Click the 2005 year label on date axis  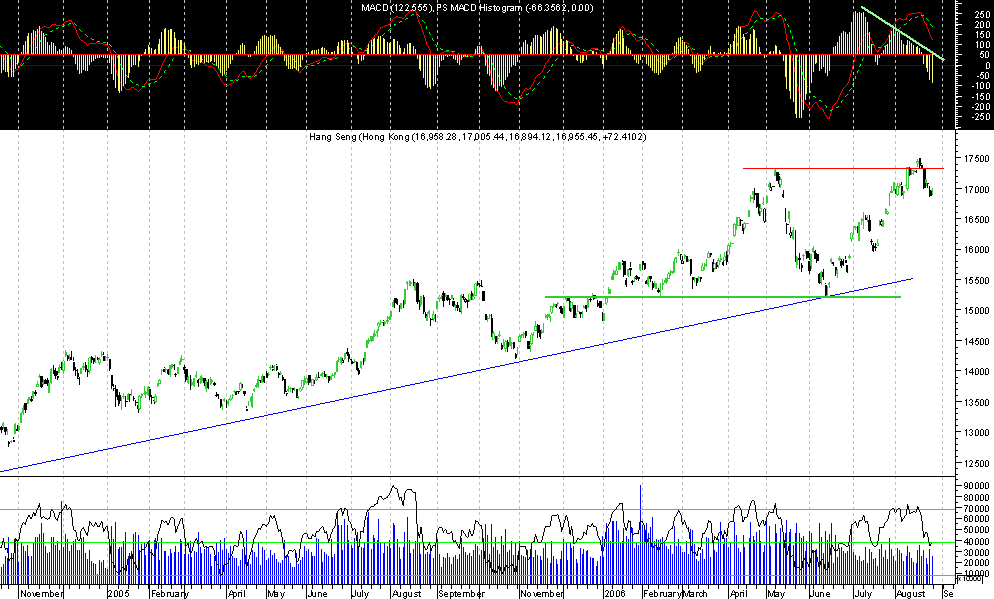(119, 594)
